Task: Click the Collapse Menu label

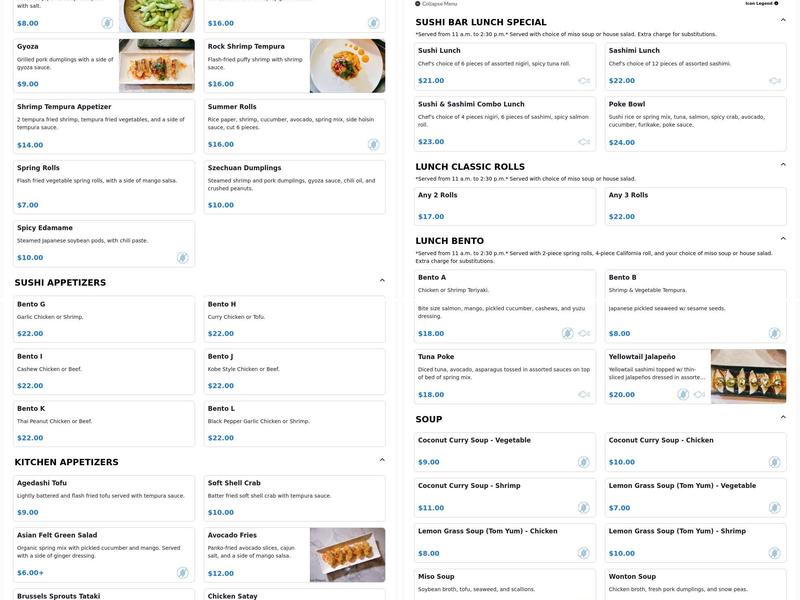Action: [438, 3]
